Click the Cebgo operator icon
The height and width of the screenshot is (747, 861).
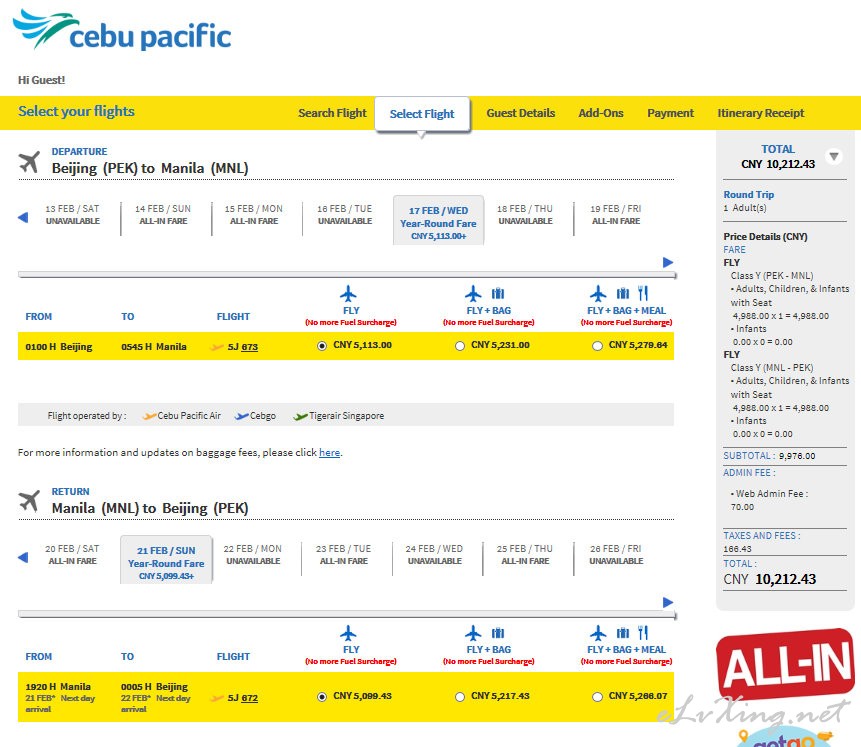point(241,416)
